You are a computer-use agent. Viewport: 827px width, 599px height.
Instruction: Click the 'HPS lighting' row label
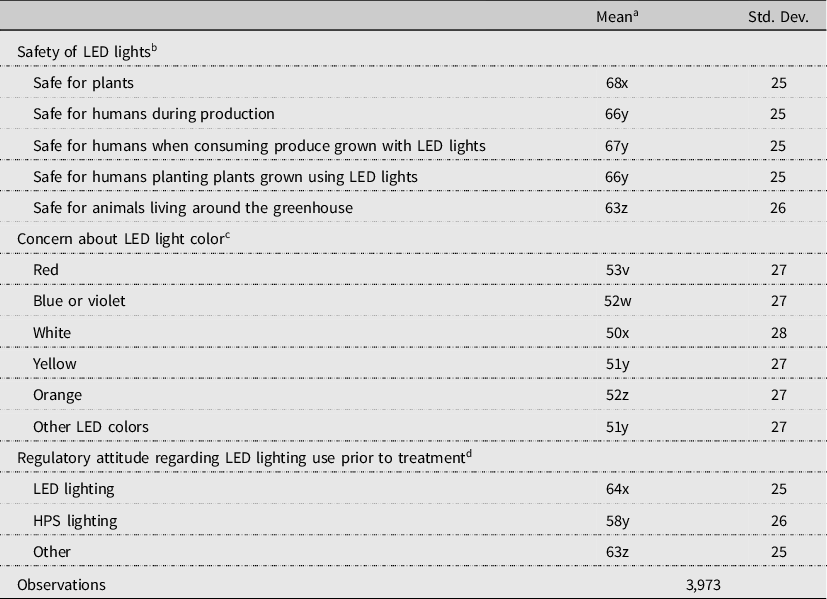coord(75,521)
